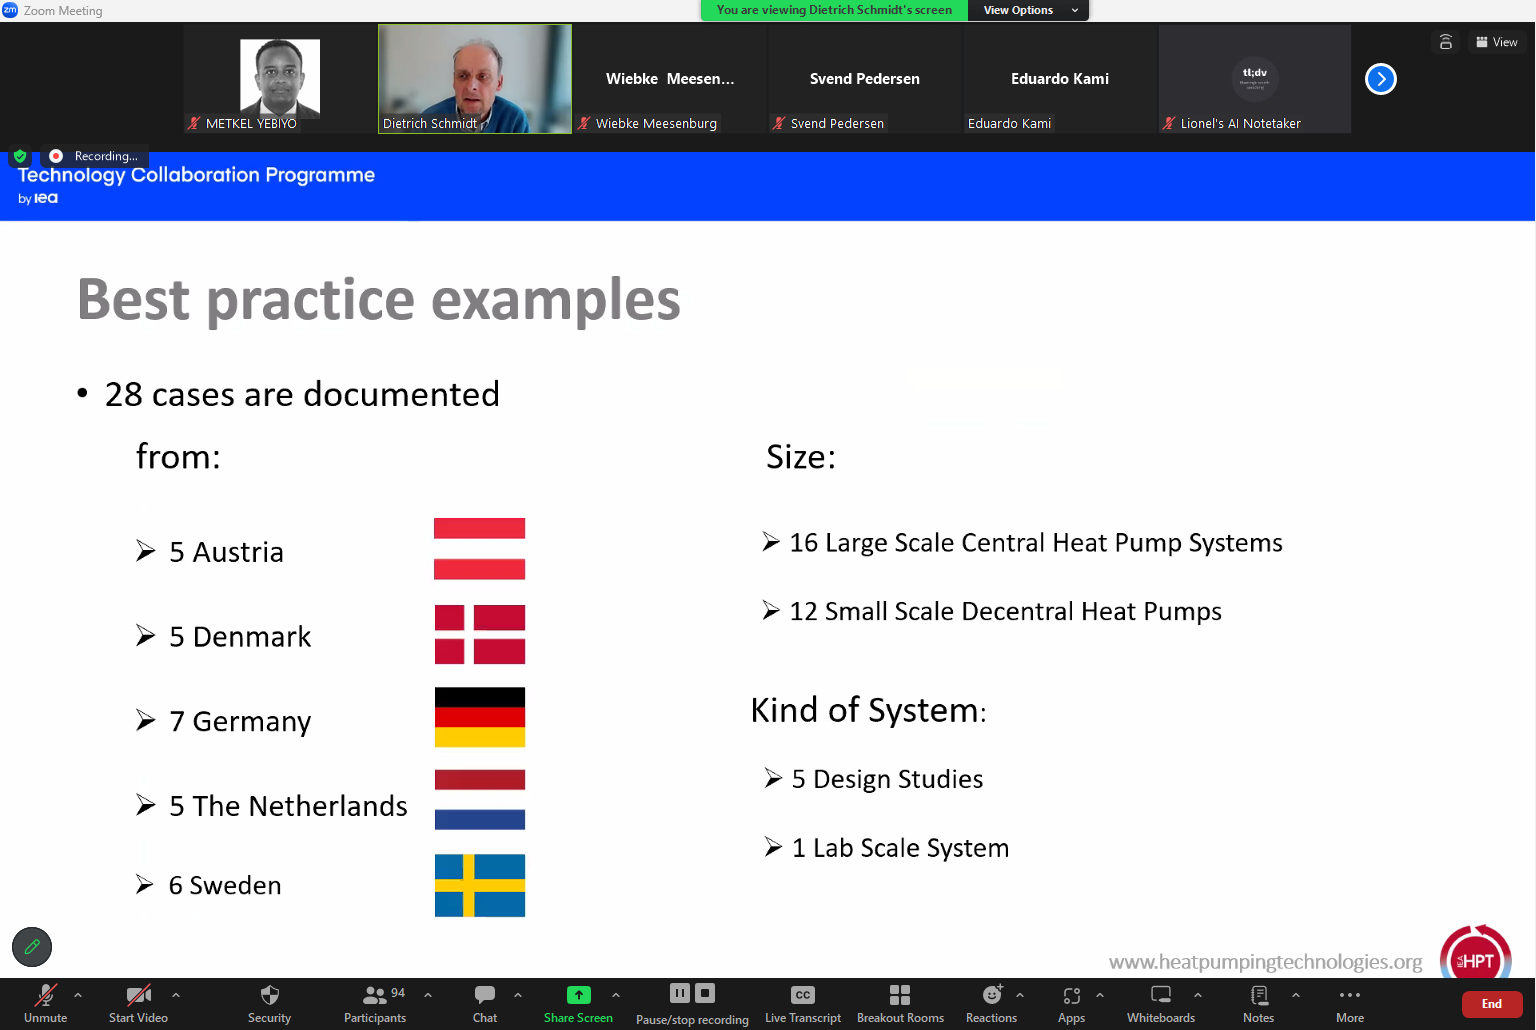Expand the View Options dropdown
The width and height of the screenshot is (1536, 1030).
[1027, 10]
